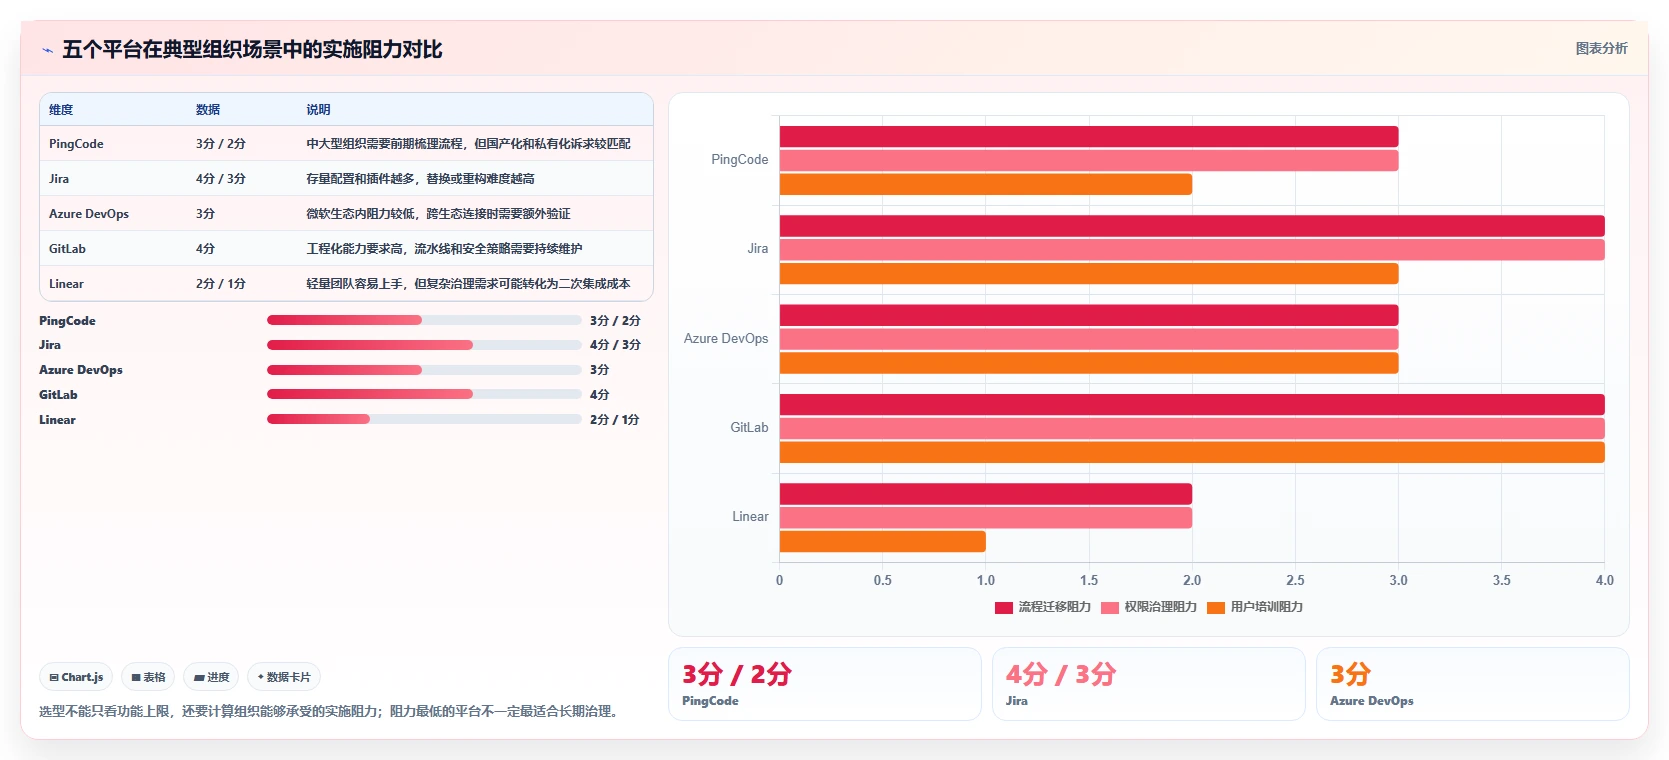Click the 3分 / 2分 table cell for PingCode
This screenshot has height=760, width=1669.
point(221,144)
